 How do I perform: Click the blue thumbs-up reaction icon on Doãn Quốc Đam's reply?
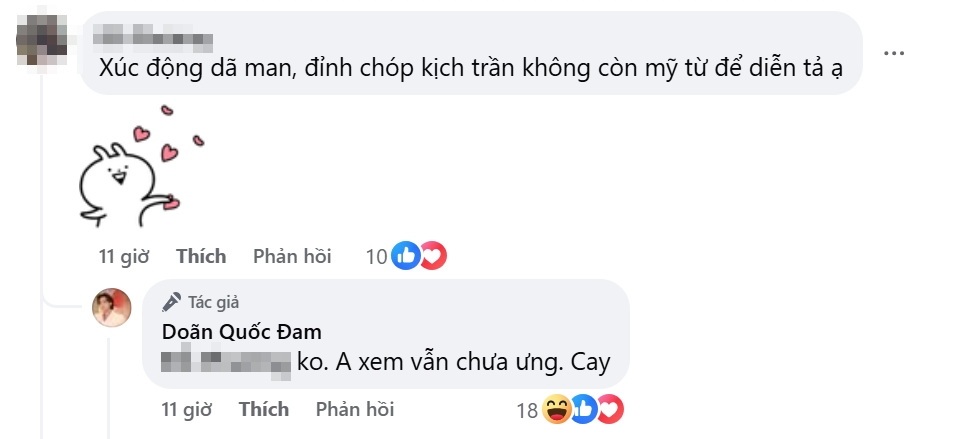point(585,408)
